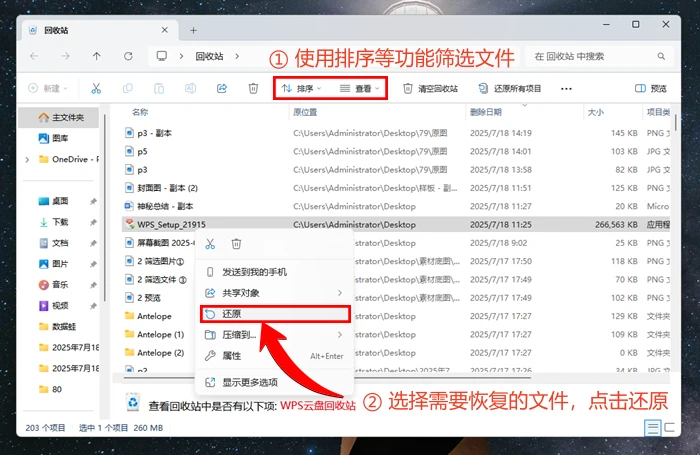The image size is (700, 455).
Task: Sort by the 大小 column header
Action: pos(596,112)
